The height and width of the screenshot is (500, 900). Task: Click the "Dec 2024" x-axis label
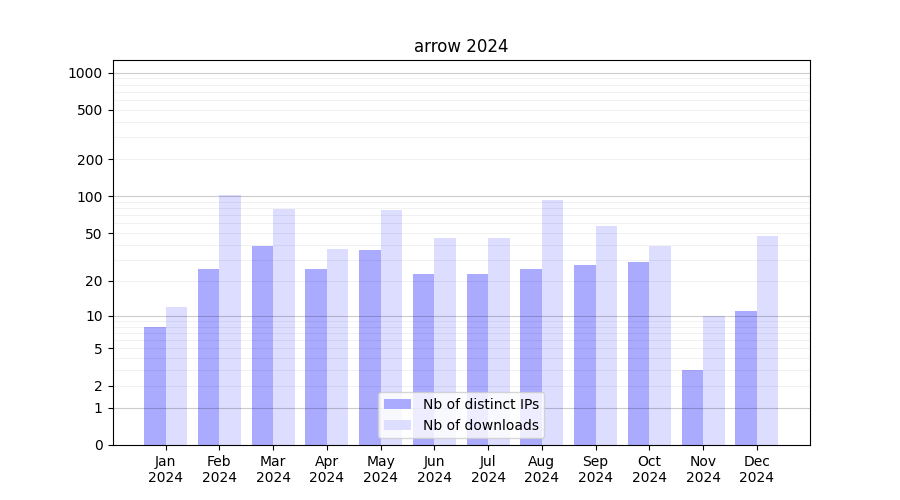(x=757, y=469)
